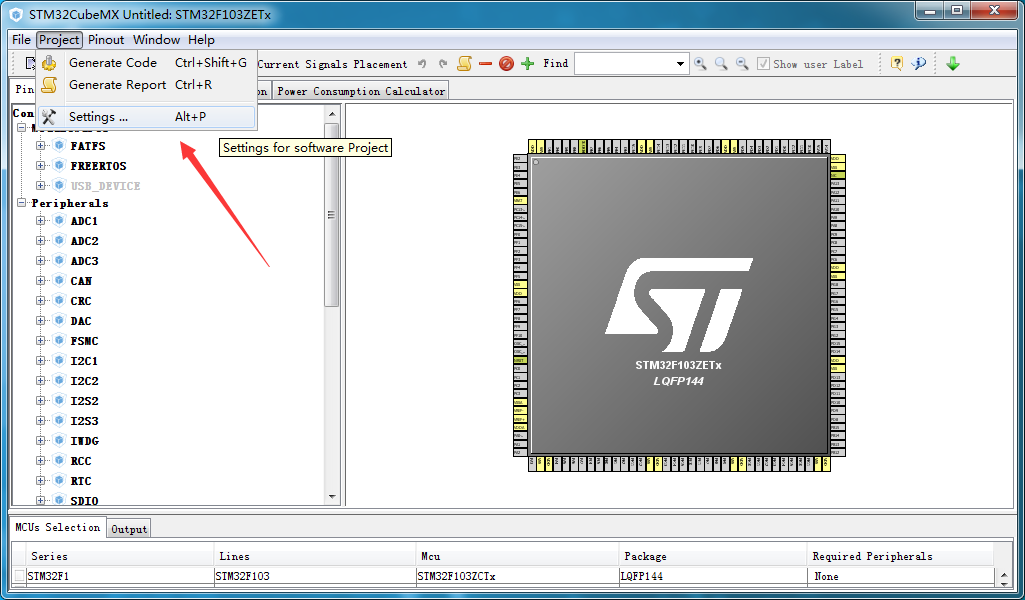Open the Window menu
The height and width of the screenshot is (600, 1025).
156,39
